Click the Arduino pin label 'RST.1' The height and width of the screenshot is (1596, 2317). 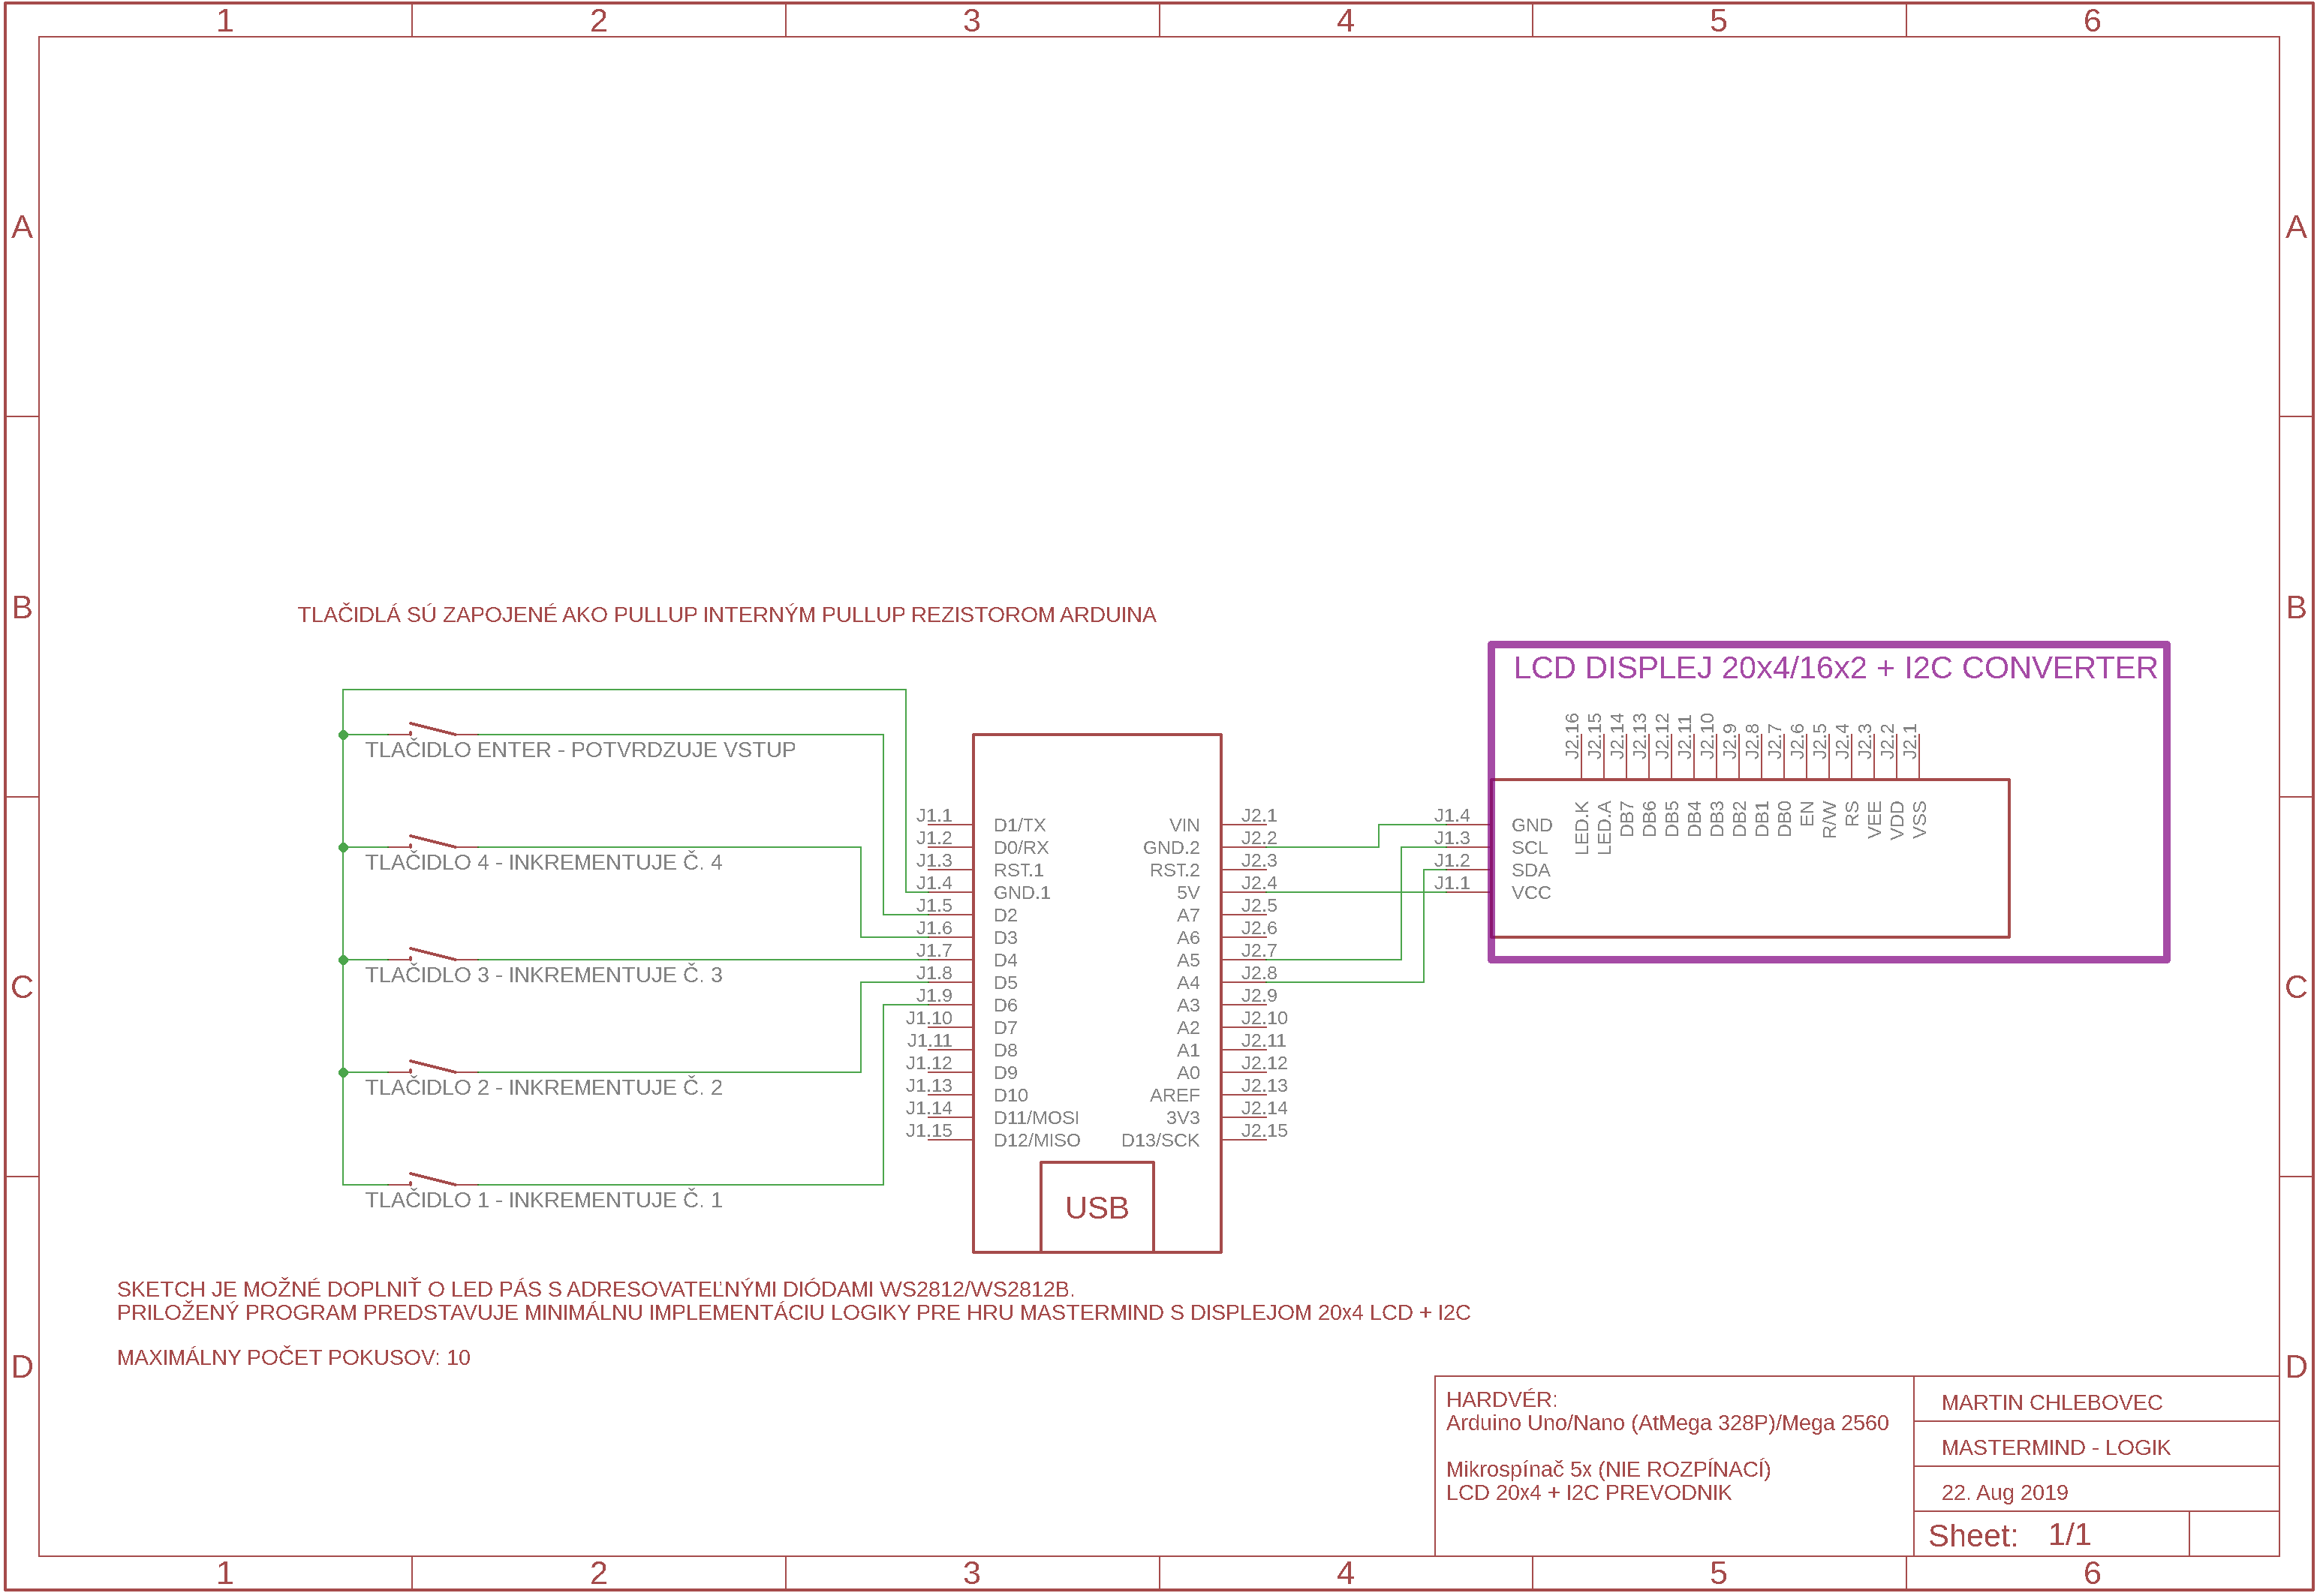point(1018,870)
